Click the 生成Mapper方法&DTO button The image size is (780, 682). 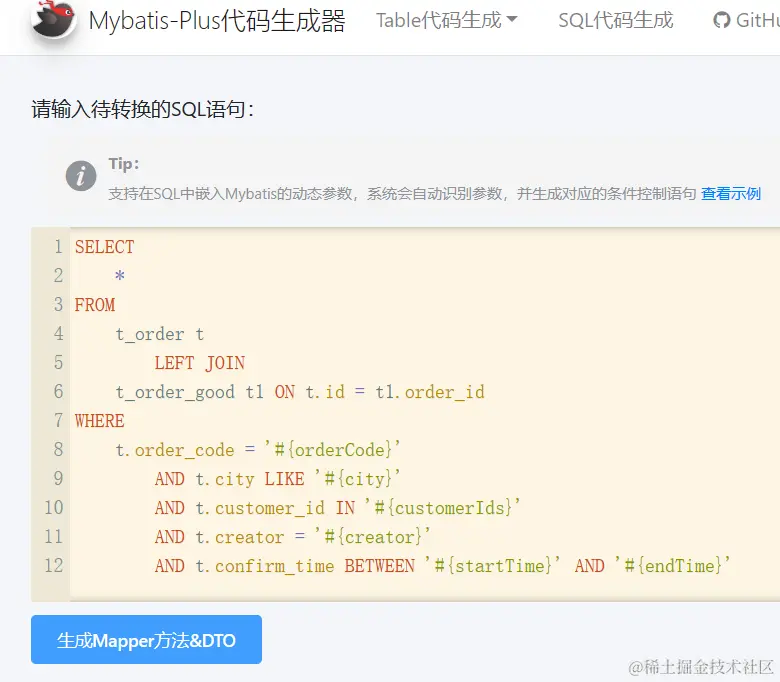(146, 639)
